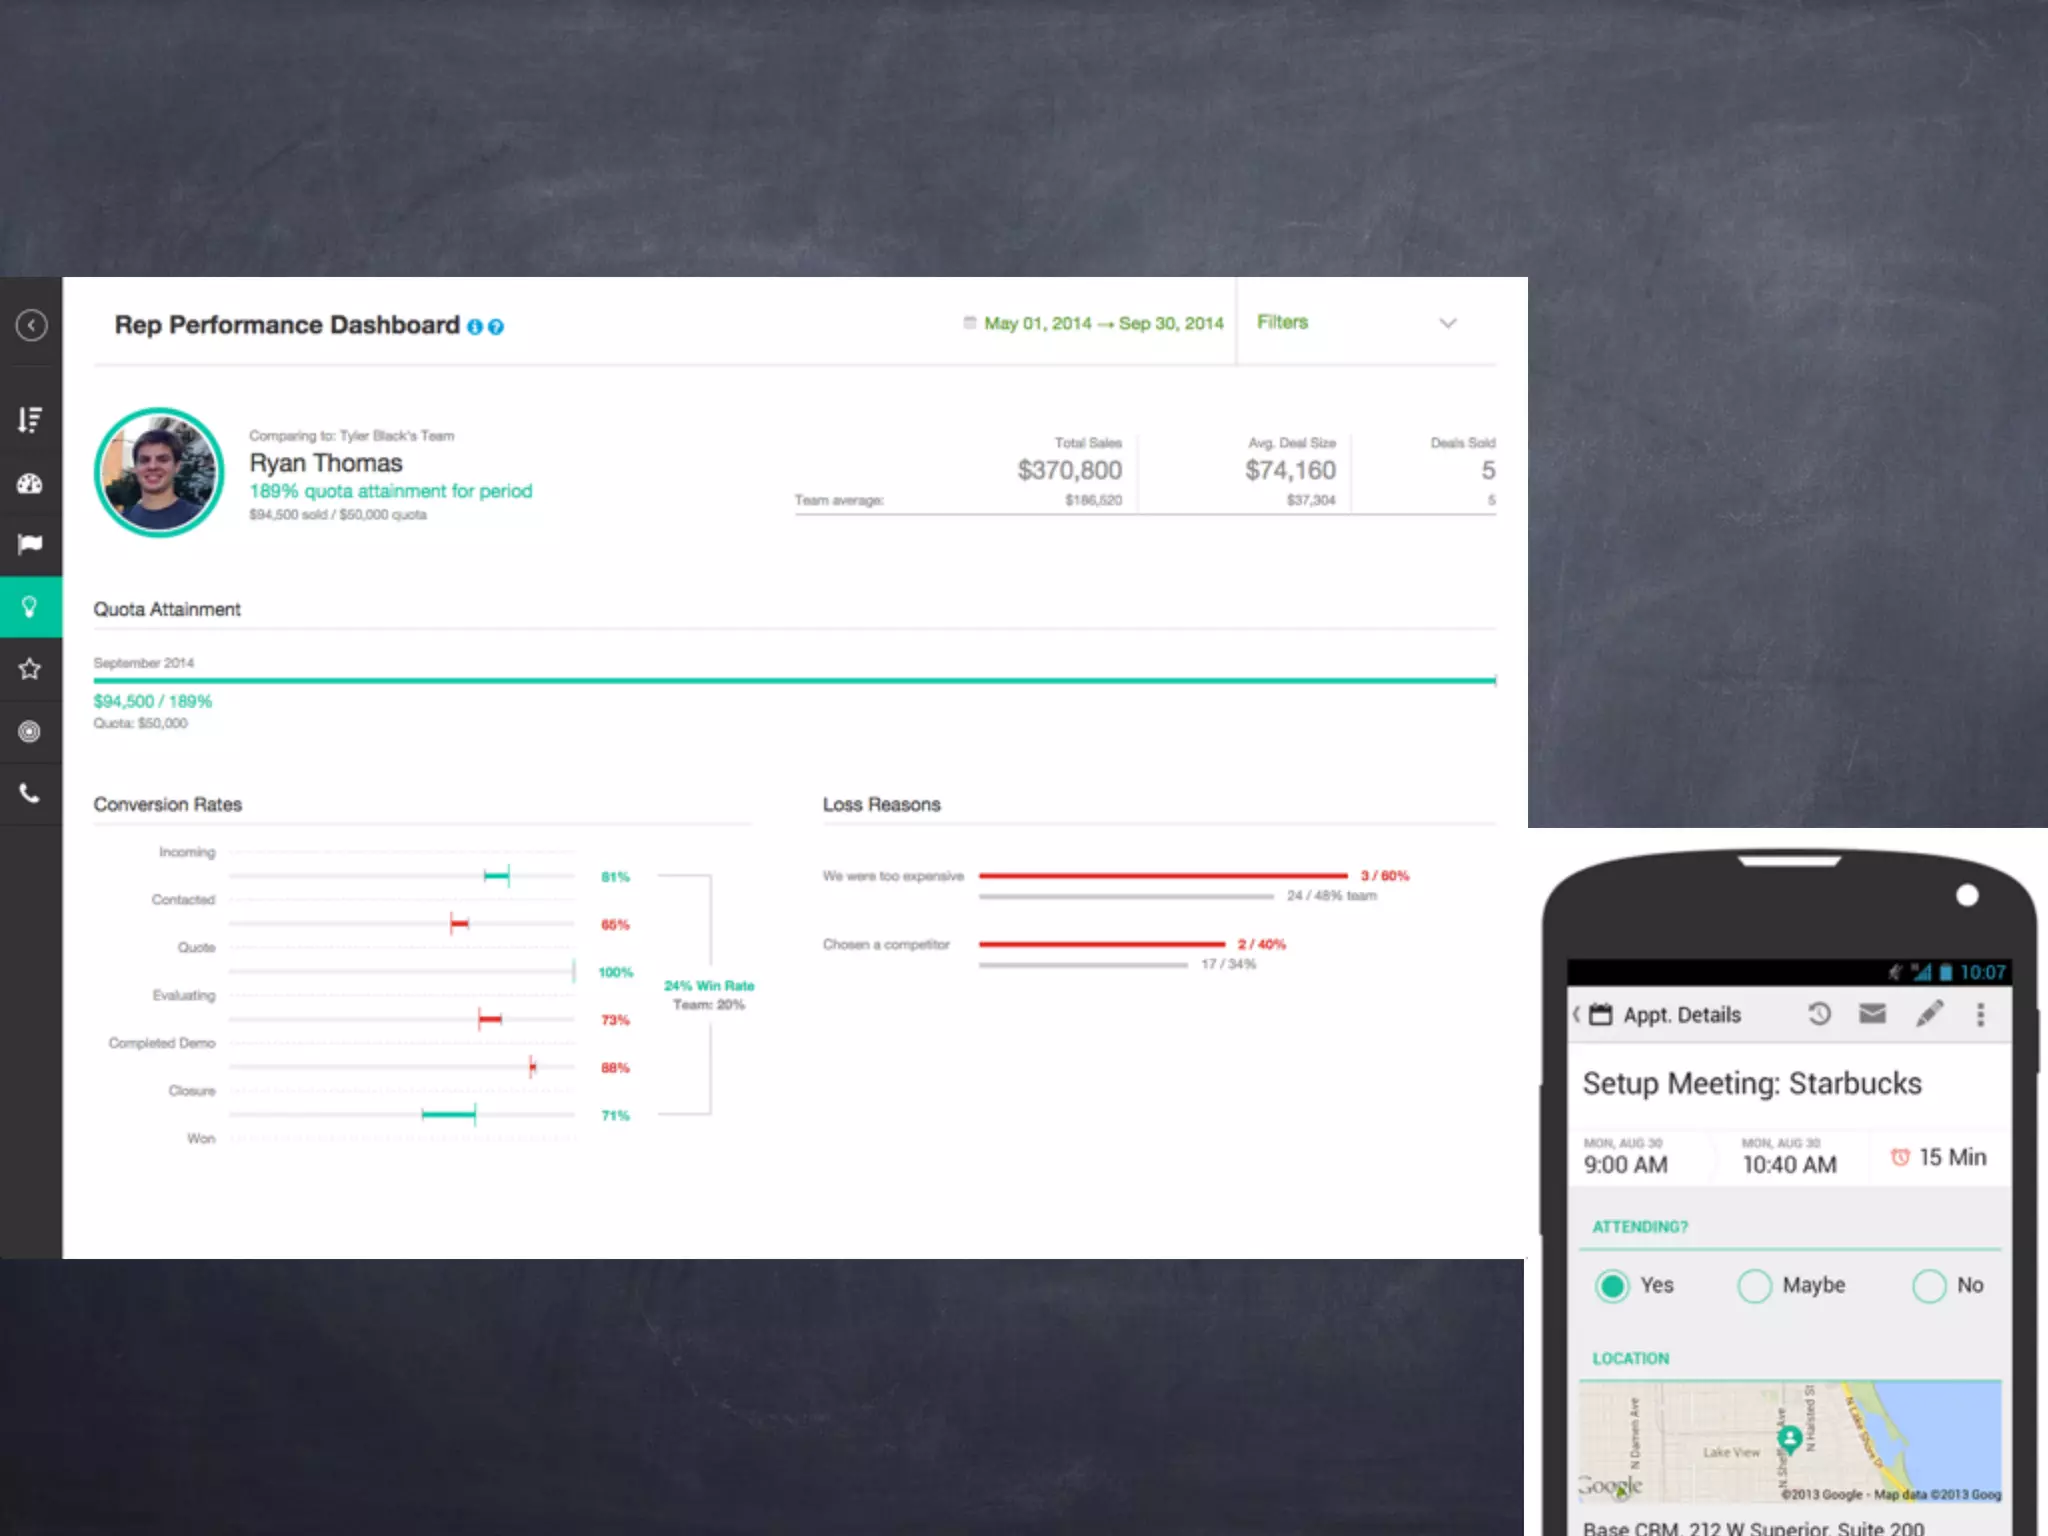Click the collapse sidebar back arrow
2048x1536 pixels.
[31, 325]
